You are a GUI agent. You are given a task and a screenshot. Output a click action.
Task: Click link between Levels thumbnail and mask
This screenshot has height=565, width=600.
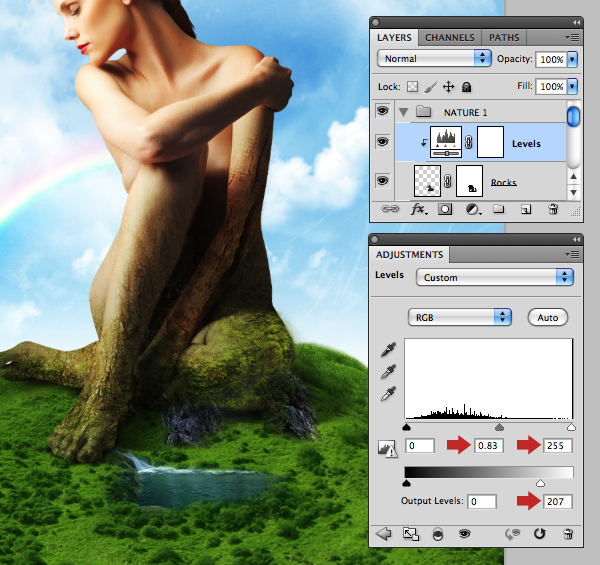[469, 142]
